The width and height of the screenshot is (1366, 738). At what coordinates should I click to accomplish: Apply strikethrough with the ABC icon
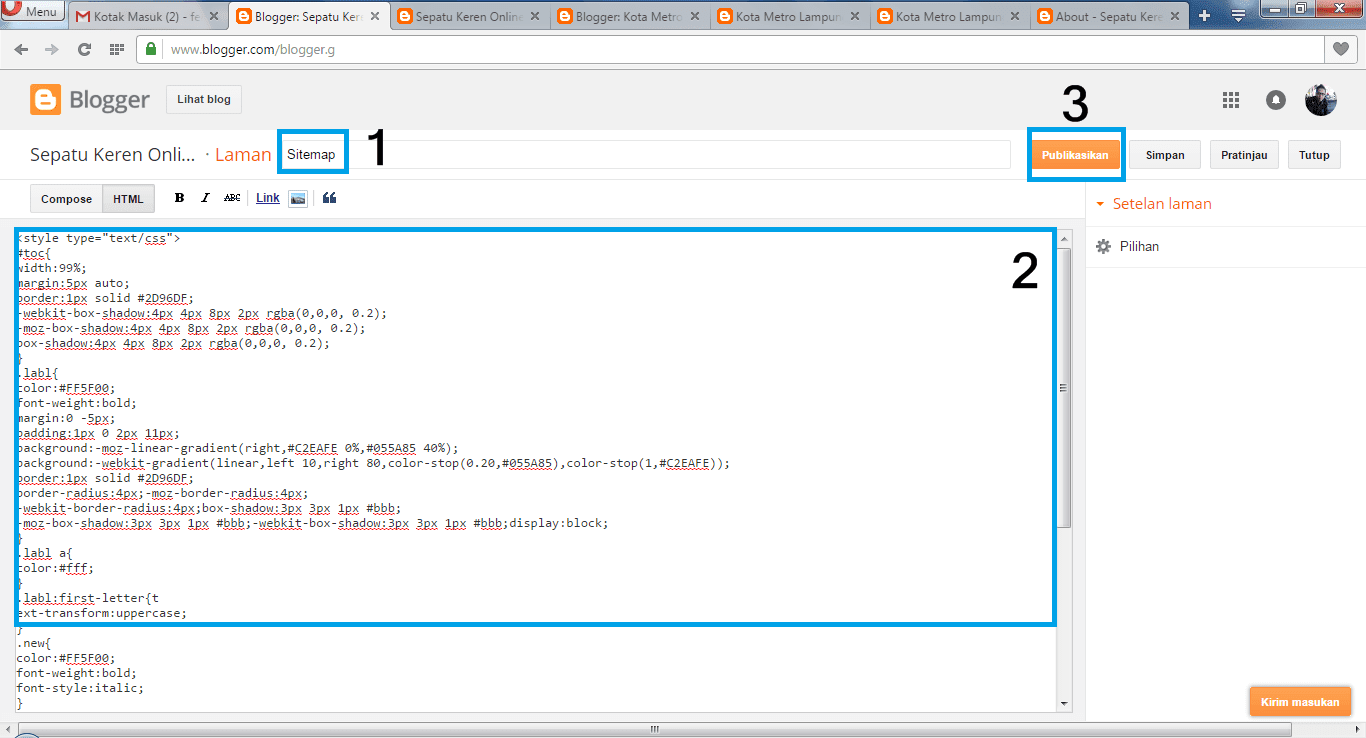coord(232,198)
